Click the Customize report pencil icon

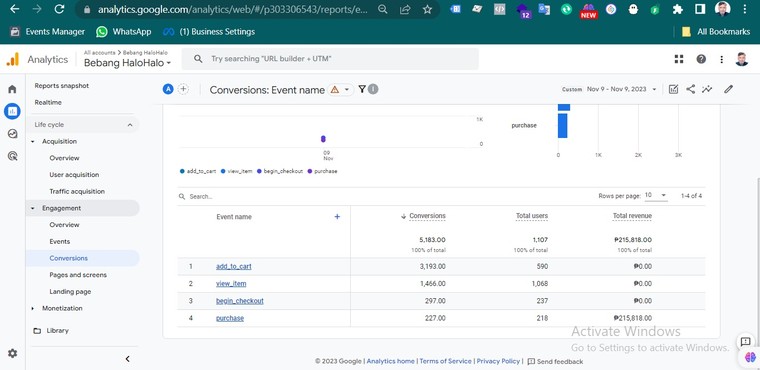728,89
